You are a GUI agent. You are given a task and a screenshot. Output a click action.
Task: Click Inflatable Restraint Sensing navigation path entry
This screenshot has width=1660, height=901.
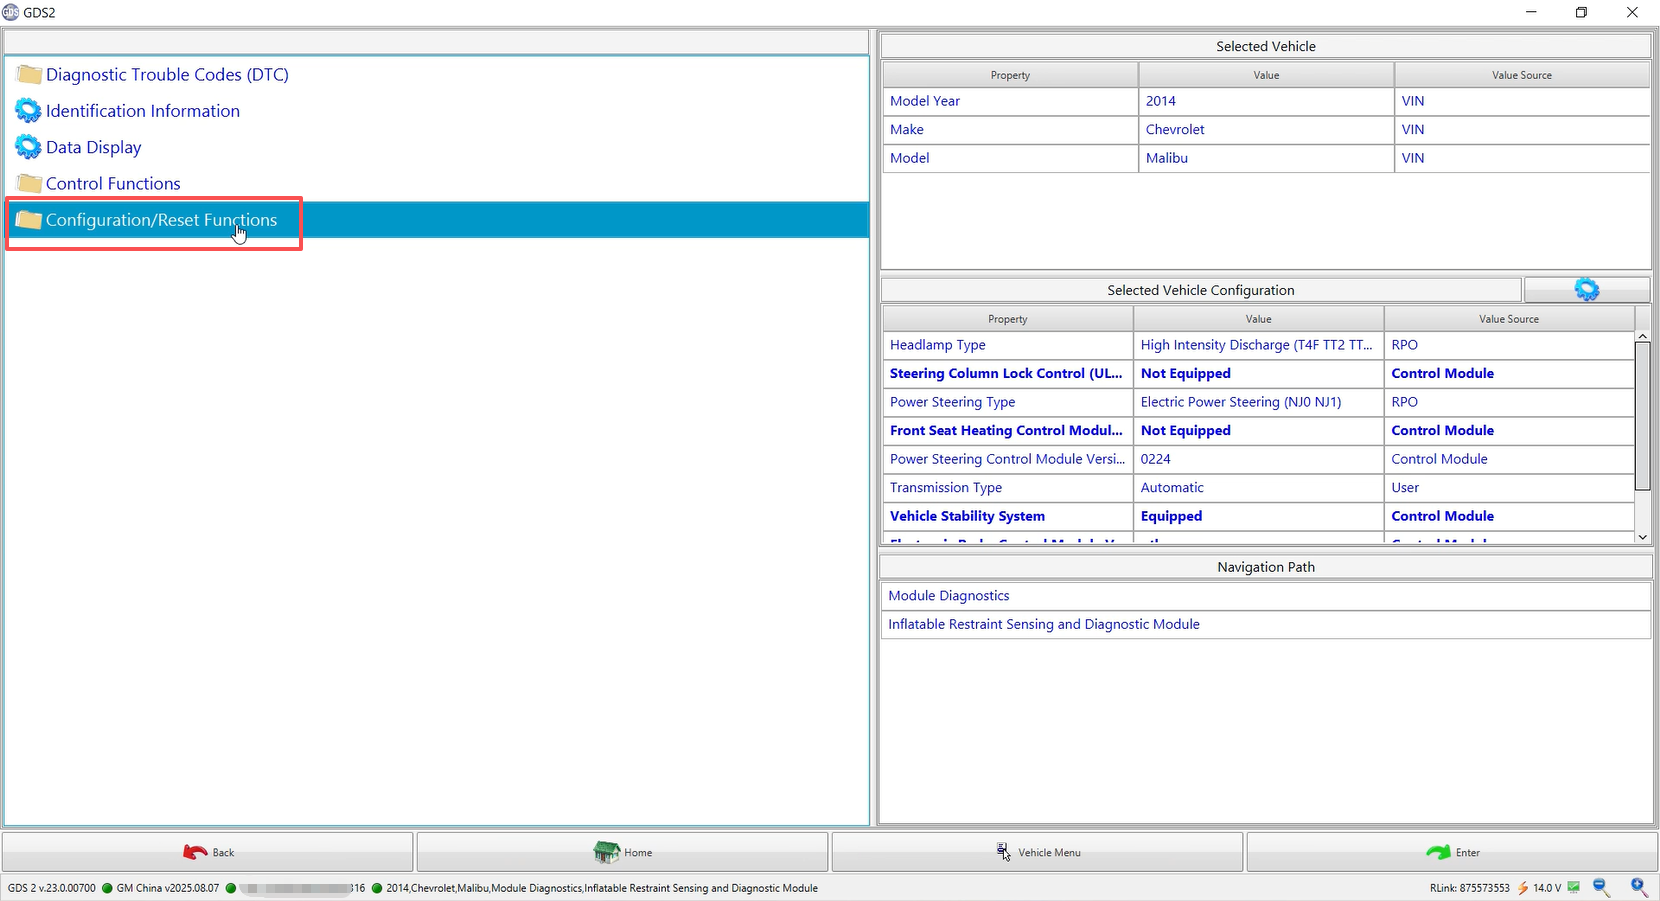(1043, 624)
